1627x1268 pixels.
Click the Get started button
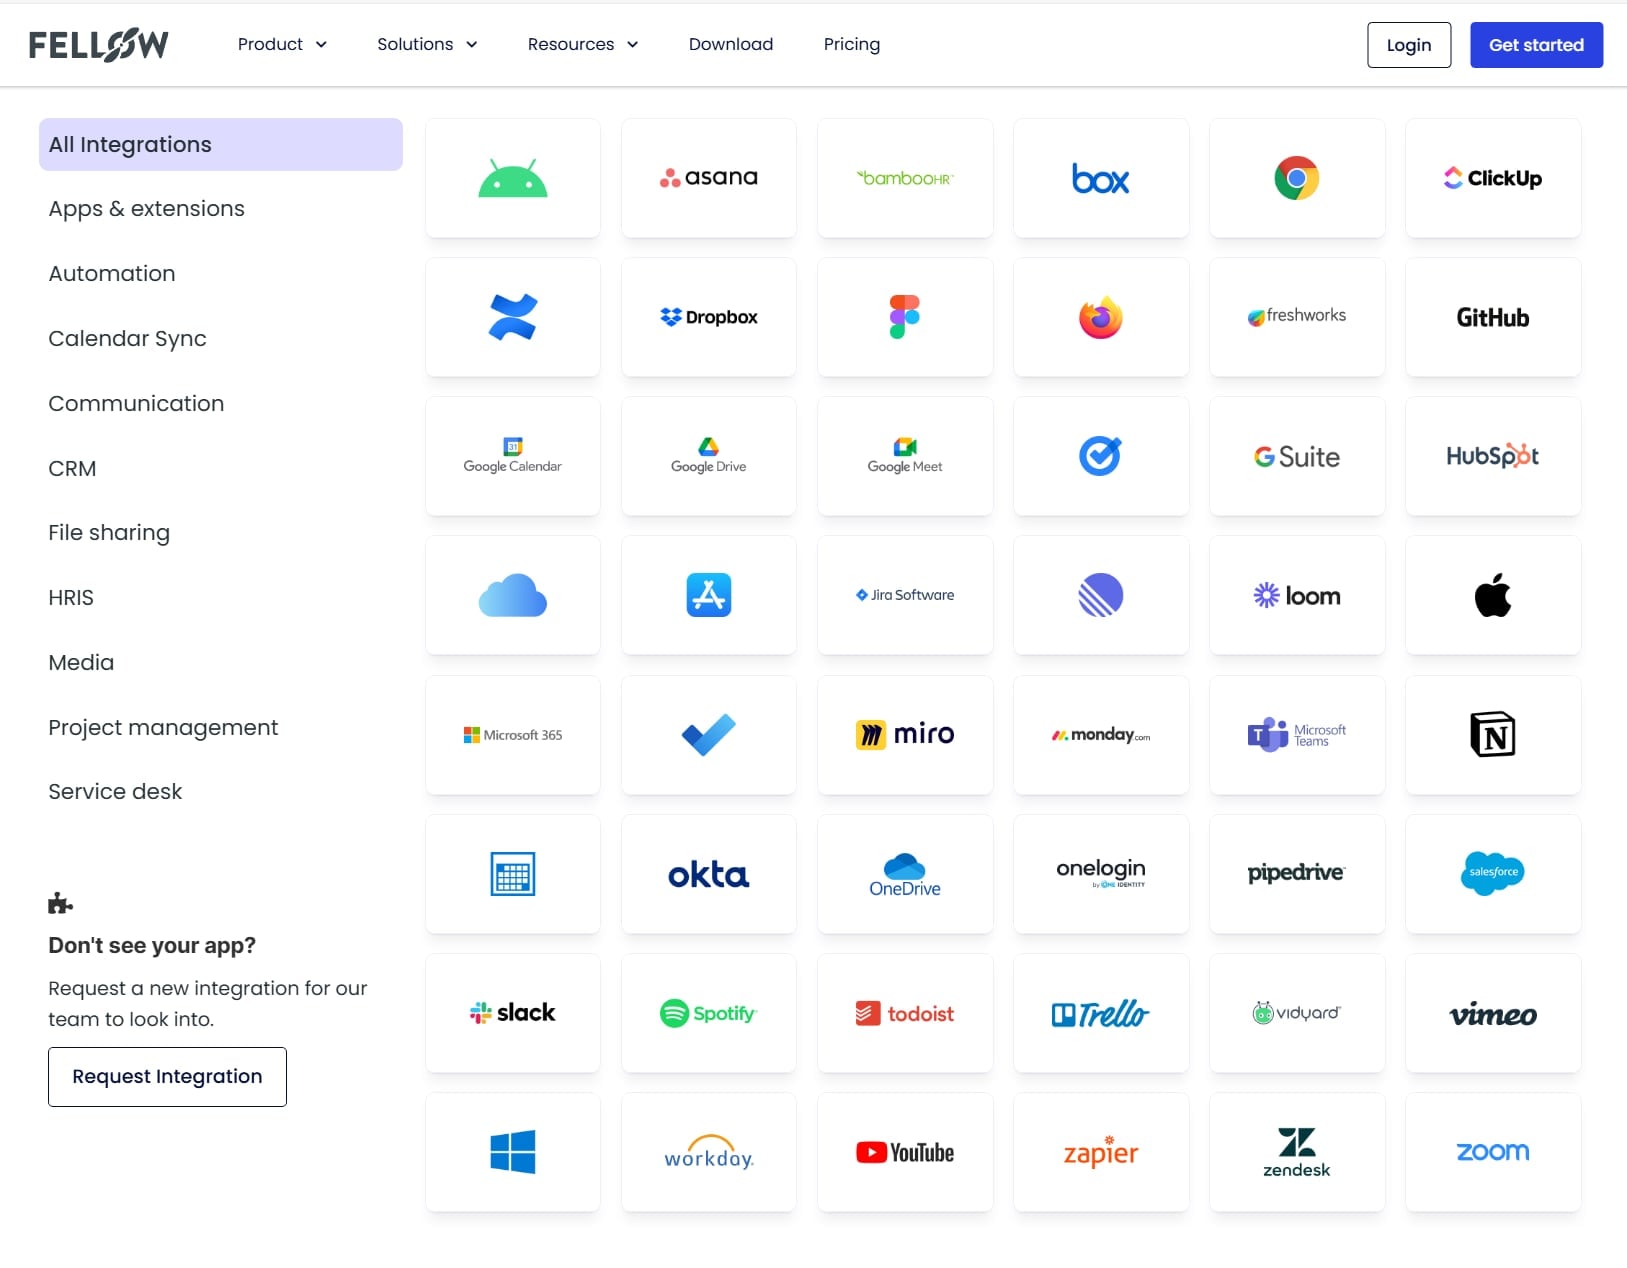[1536, 45]
